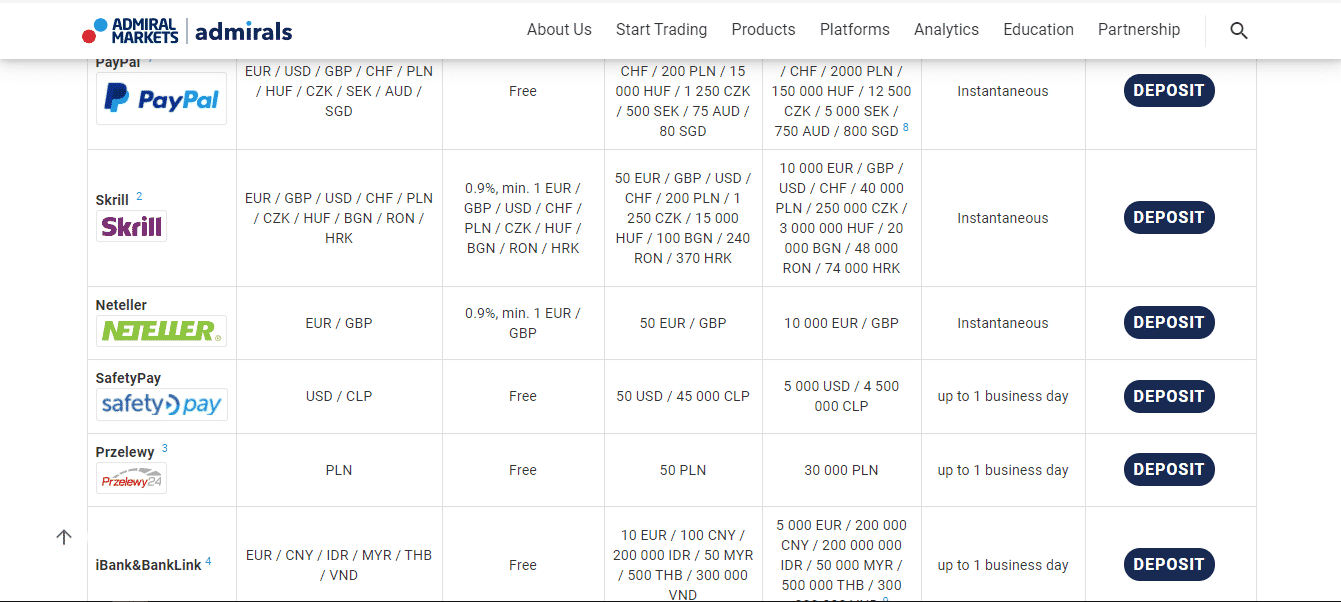The height and width of the screenshot is (602, 1341).
Task: Expand the Analytics navigation menu
Action: coord(946,30)
